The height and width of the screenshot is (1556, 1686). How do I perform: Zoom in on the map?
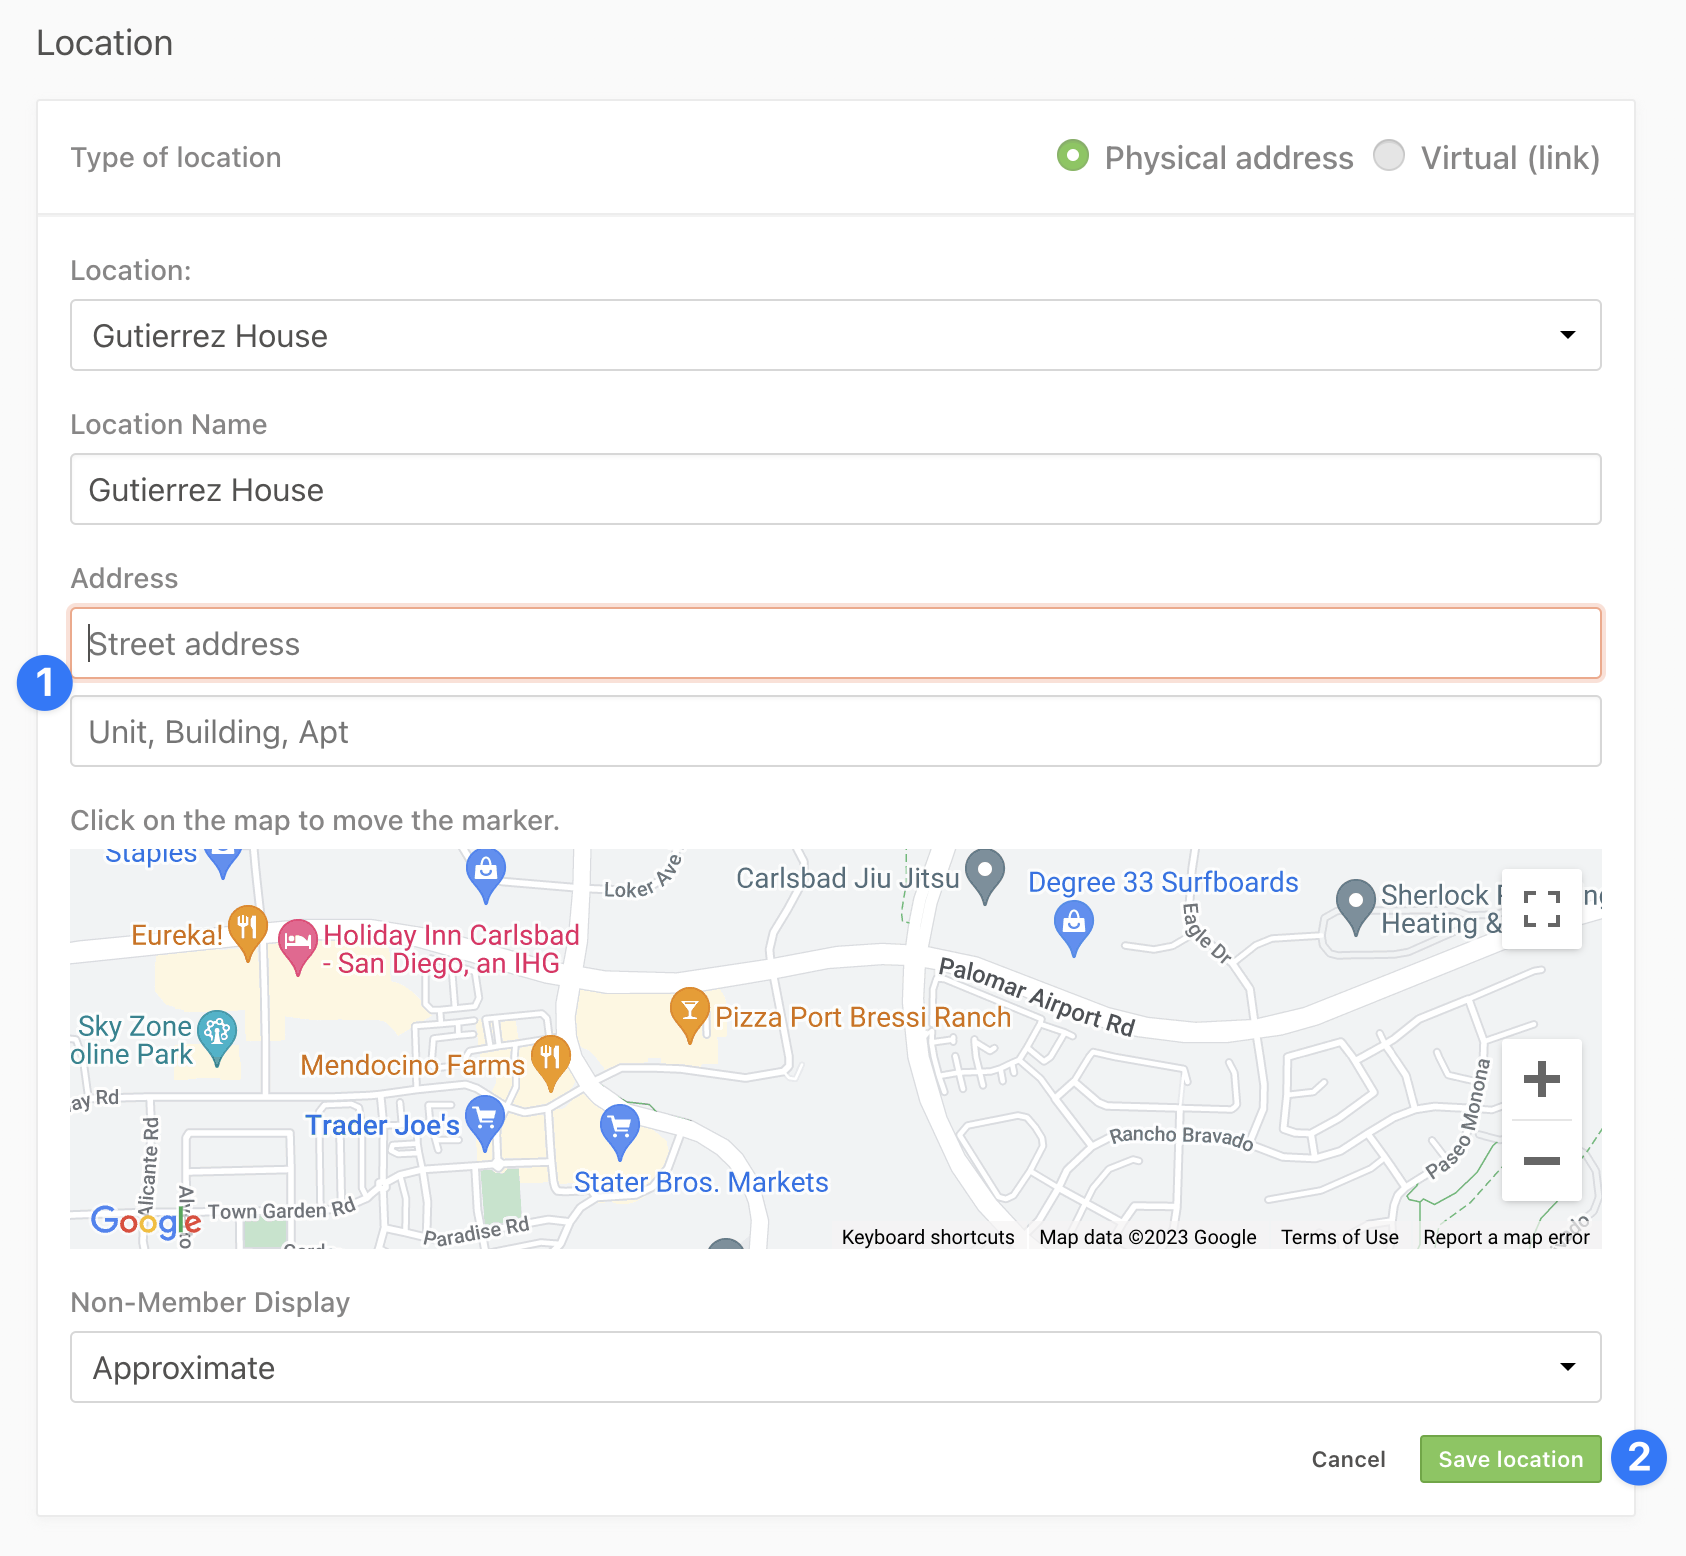(x=1542, y=1079)
